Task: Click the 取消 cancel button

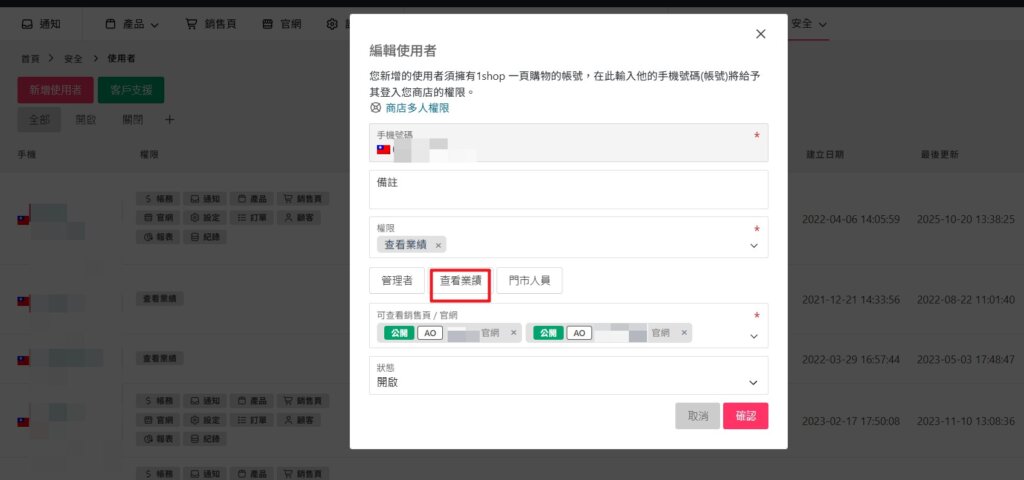Action: tap(697, 416)
